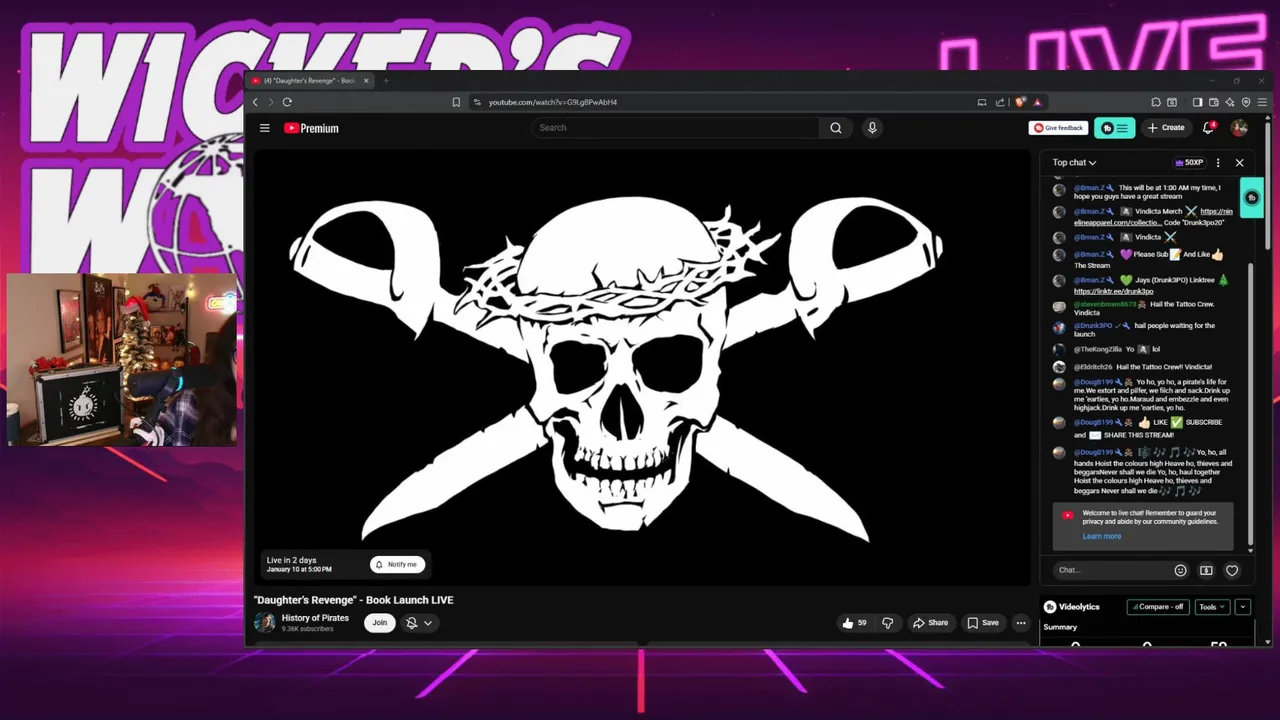Open the YouTube guide hamburger menu

pyautogui.click(x=264, y=128)
